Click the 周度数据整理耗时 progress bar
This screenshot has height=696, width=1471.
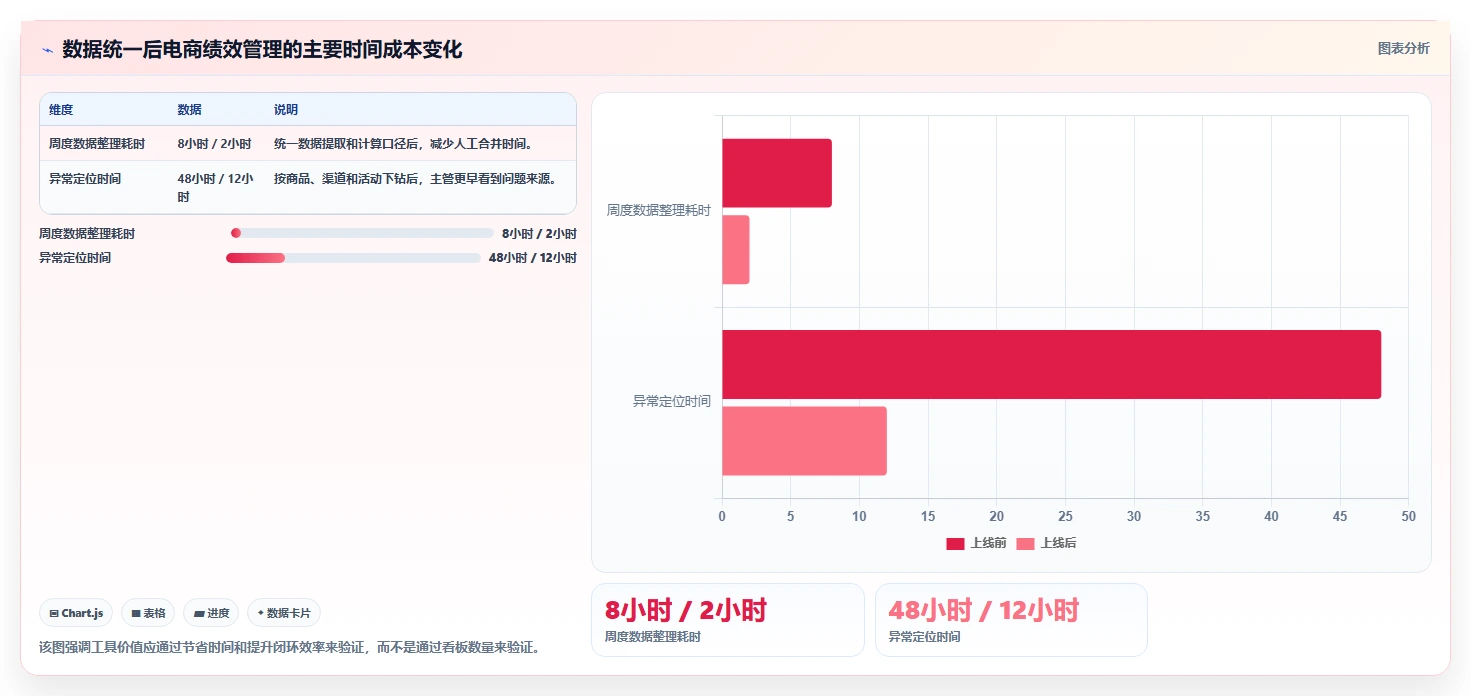(x=362, y=233)
